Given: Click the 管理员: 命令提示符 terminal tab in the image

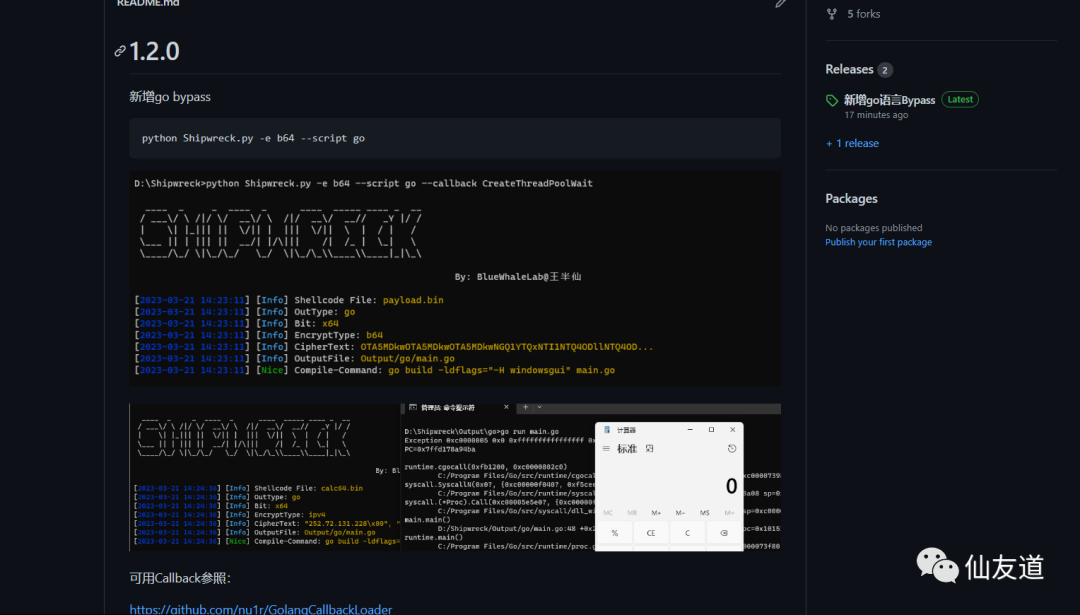Looking at the screenshot, I should (458, 408).
